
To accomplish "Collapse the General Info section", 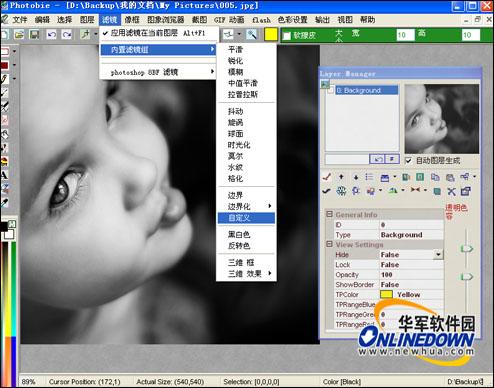I will [329, 214].
